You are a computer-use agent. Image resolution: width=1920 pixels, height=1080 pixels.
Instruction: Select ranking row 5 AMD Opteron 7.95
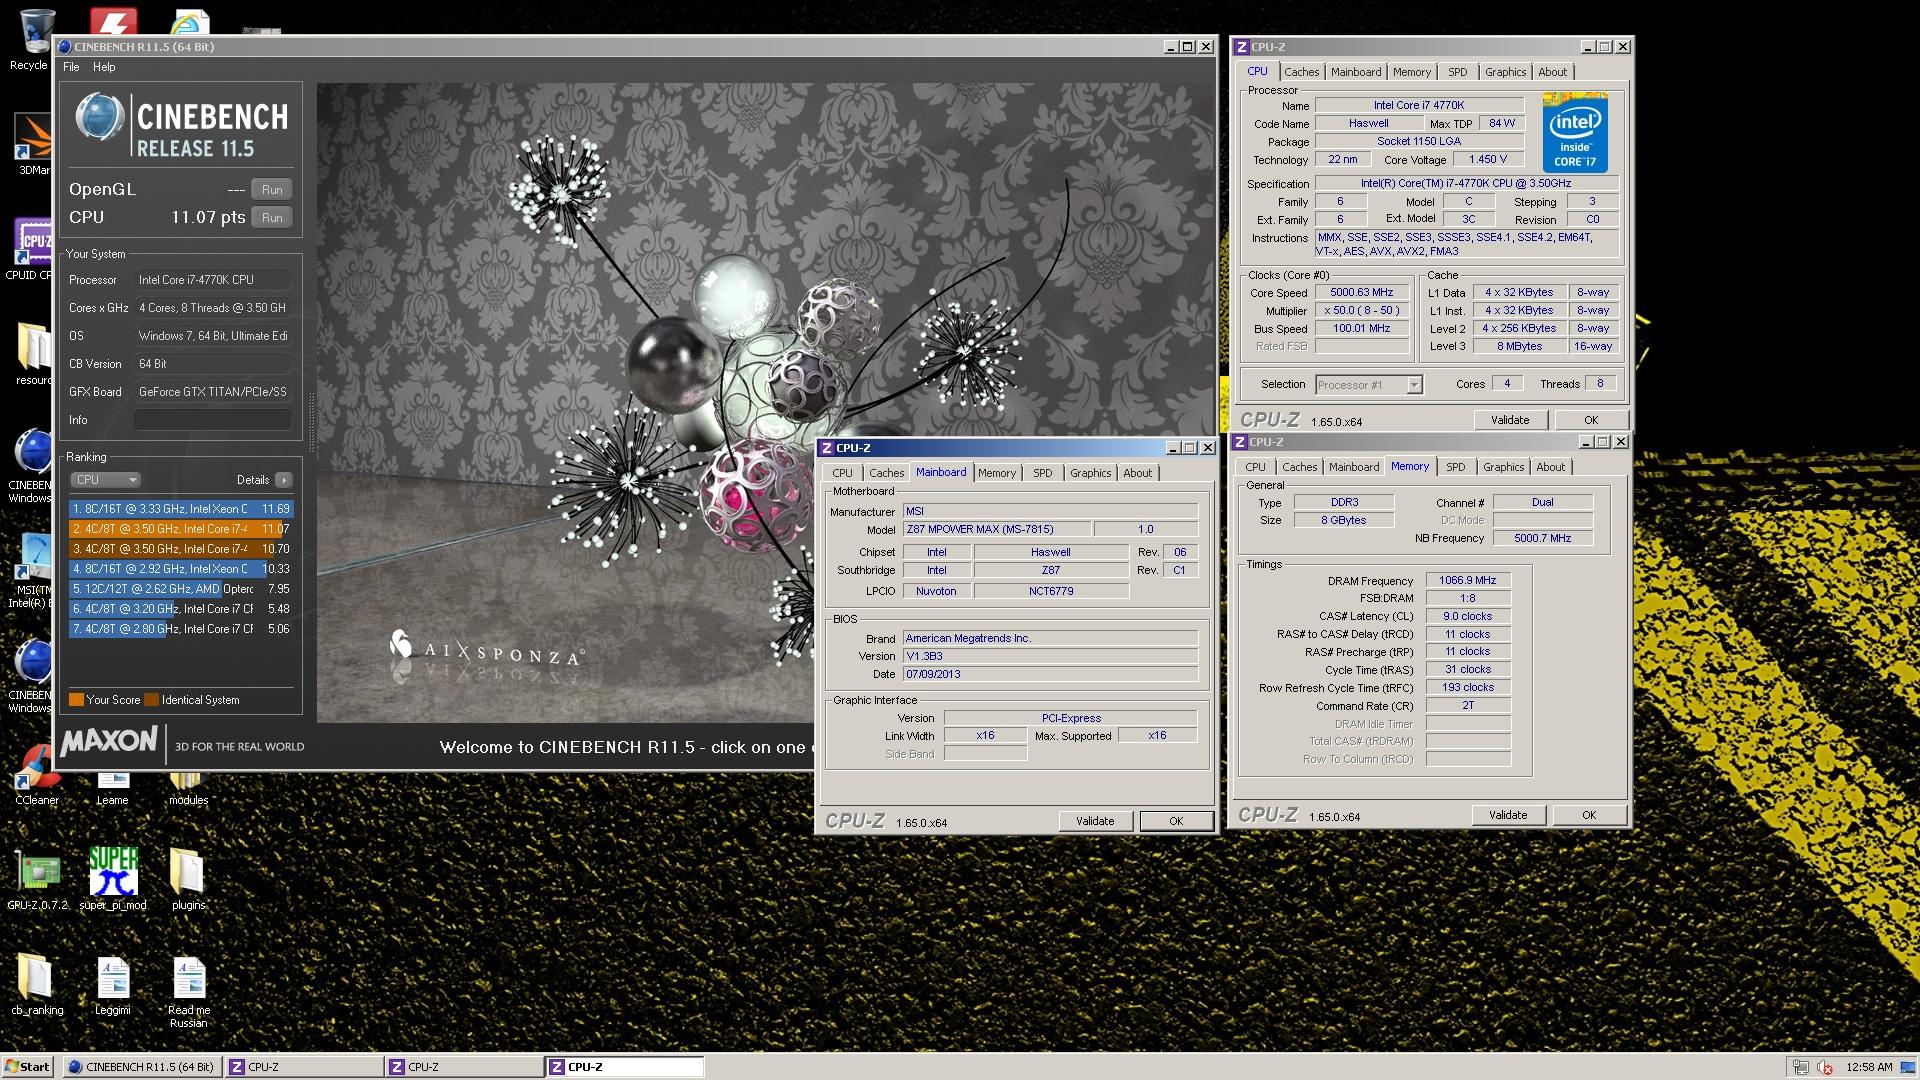[x=181, y=589]
